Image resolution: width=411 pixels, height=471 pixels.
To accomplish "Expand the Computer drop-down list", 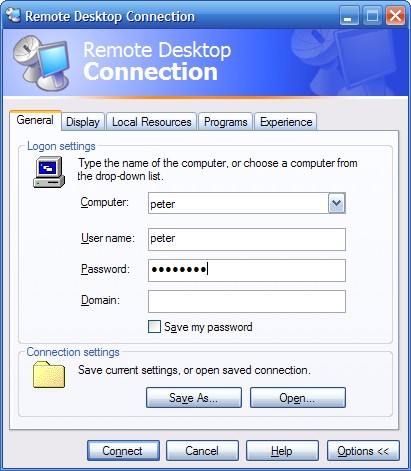I will point(336,203).
